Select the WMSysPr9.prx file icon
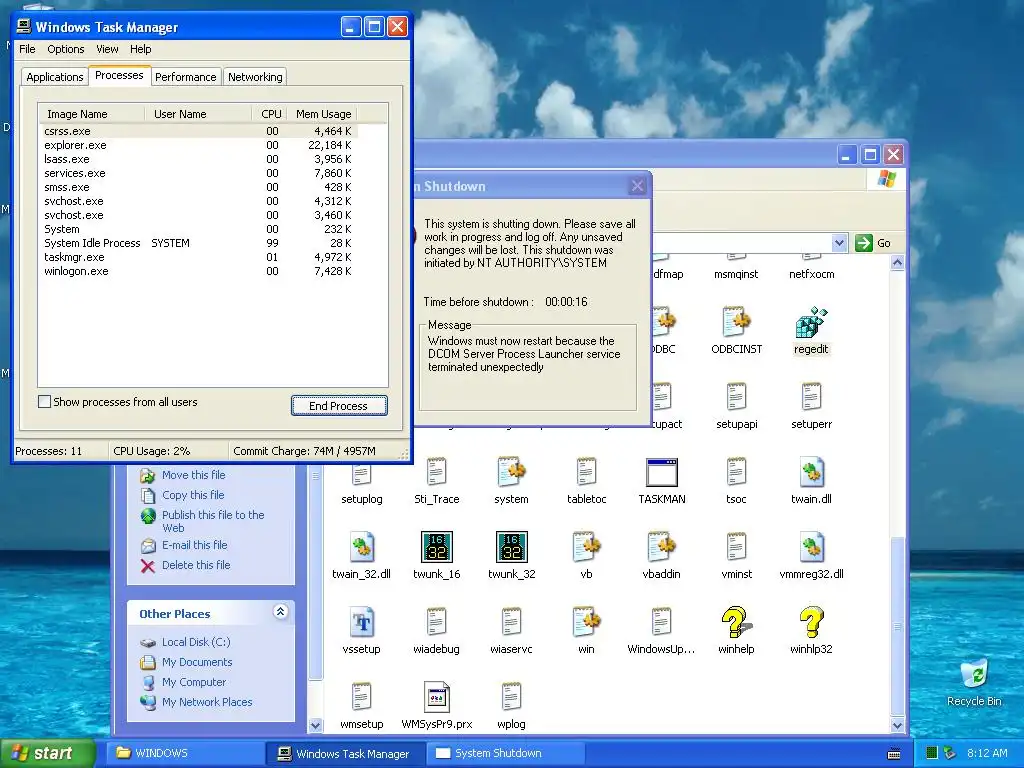Screen dimensions: 1024x768 (x=436, y=697)
